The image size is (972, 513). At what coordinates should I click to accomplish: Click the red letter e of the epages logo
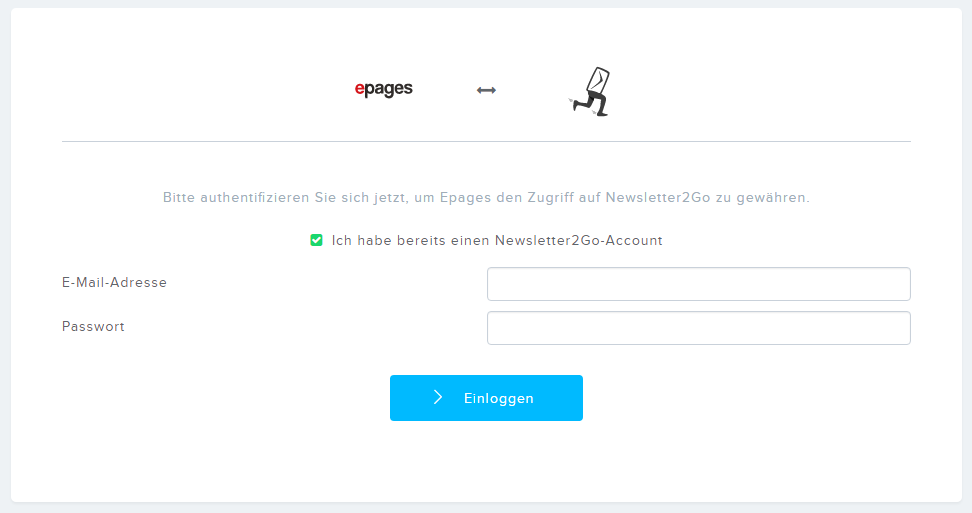coord(359,89)
